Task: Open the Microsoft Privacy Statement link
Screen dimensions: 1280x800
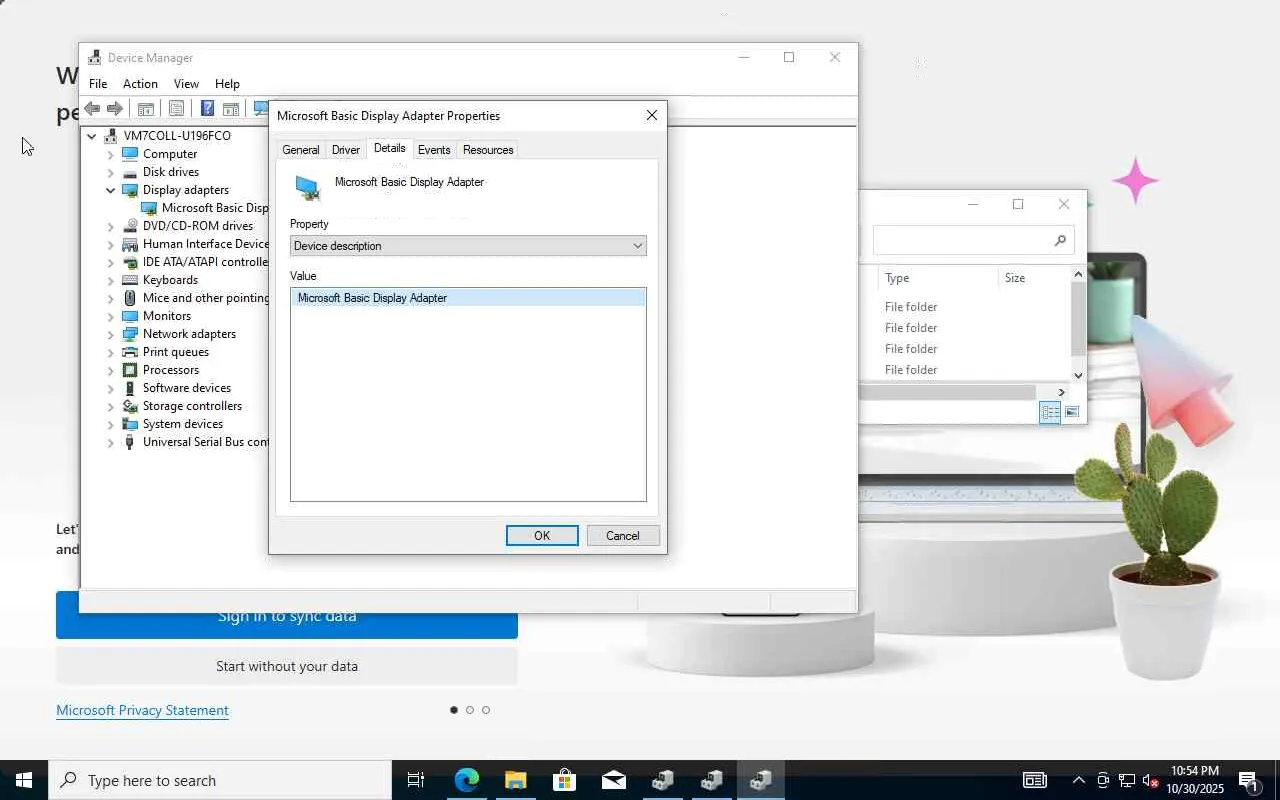Action: pos(143,710)
